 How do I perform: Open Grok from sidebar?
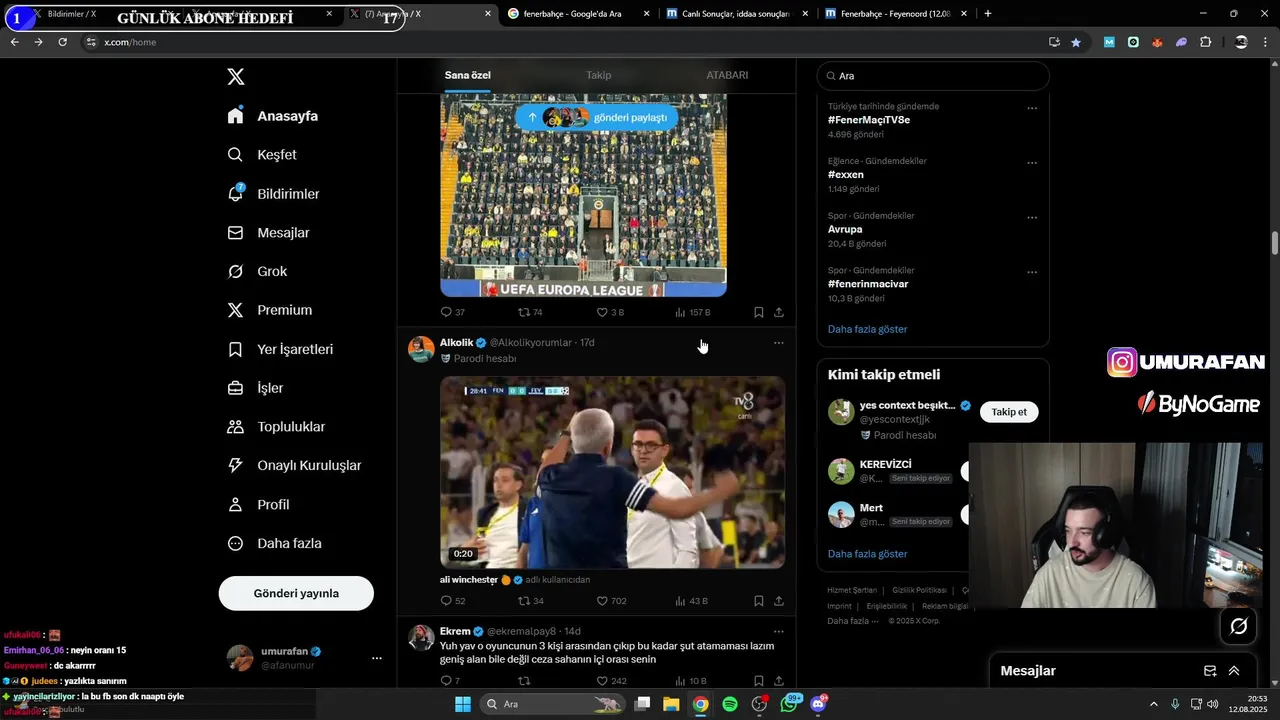pyautogui.click(x=257, y=272)
